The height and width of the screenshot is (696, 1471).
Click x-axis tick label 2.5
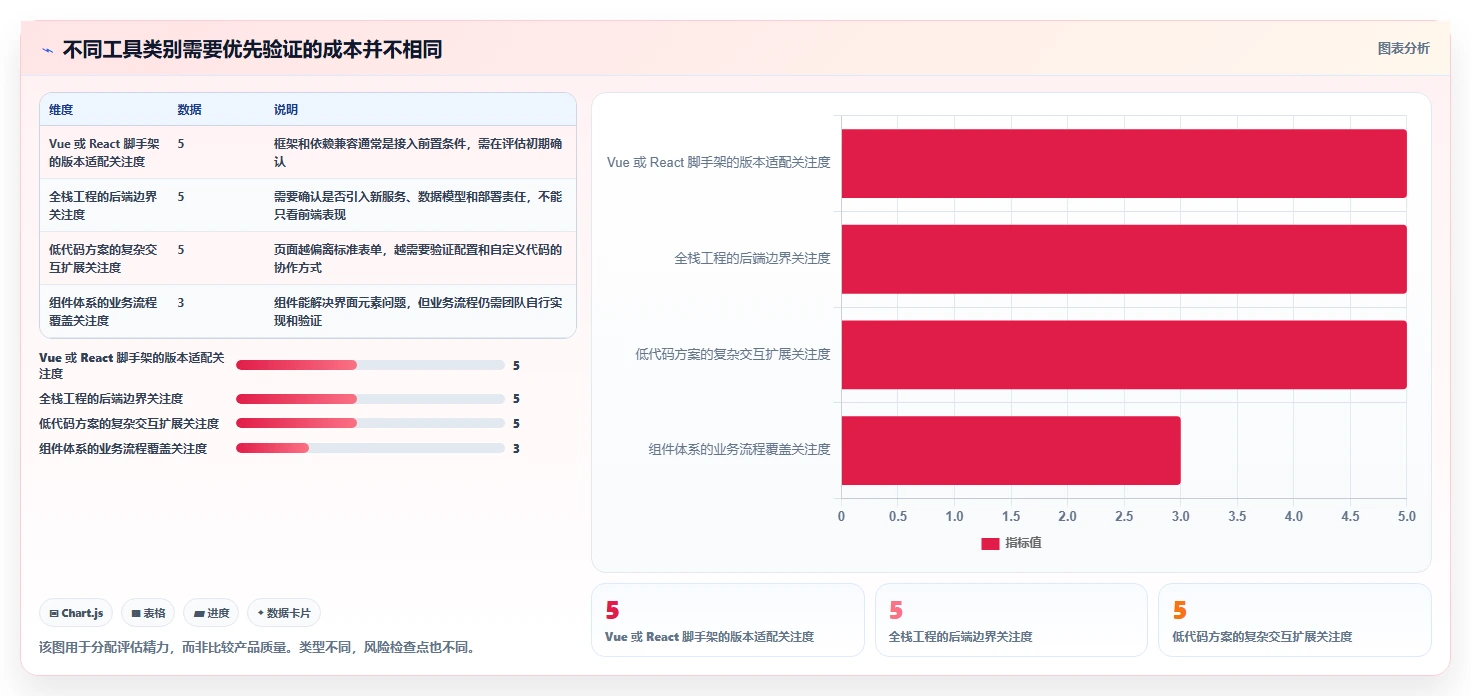pyautogui.click(x=1124, y=516)
